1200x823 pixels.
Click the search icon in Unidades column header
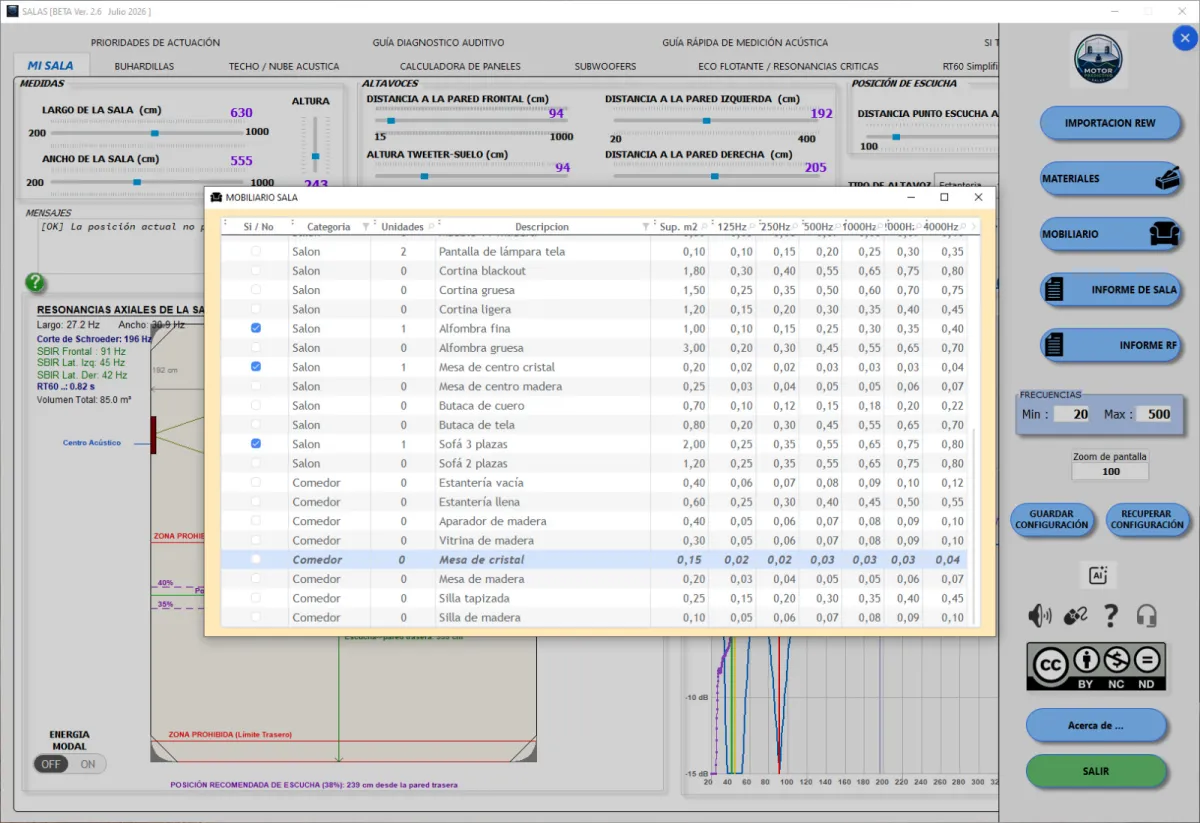click(431, 227)
